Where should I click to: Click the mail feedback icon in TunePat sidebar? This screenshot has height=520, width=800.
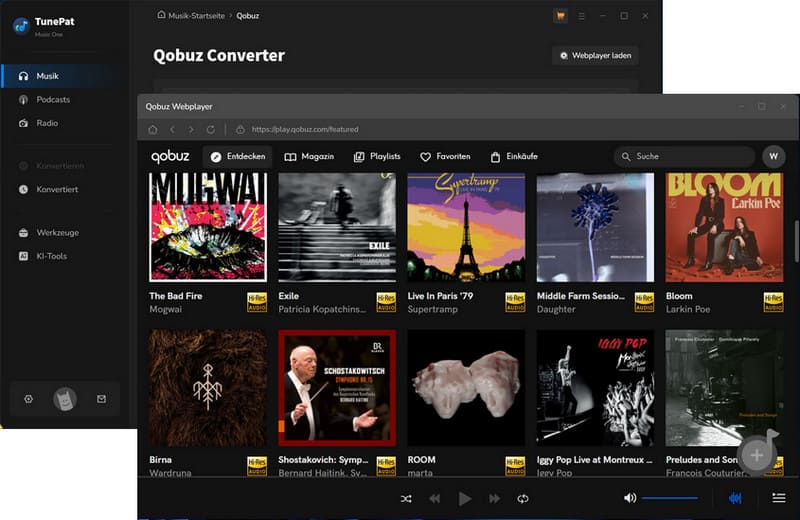(102, 399)
